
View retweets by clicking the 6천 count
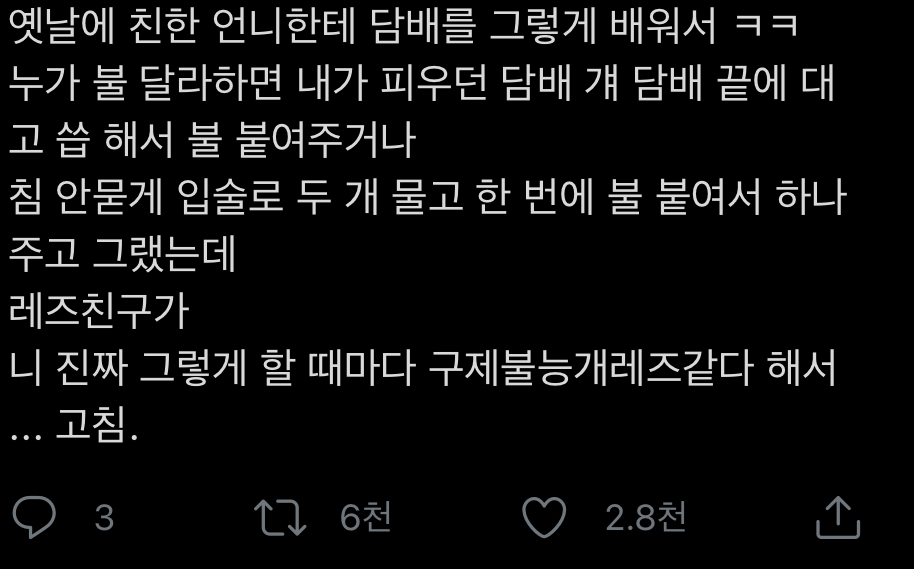(365, 517)
